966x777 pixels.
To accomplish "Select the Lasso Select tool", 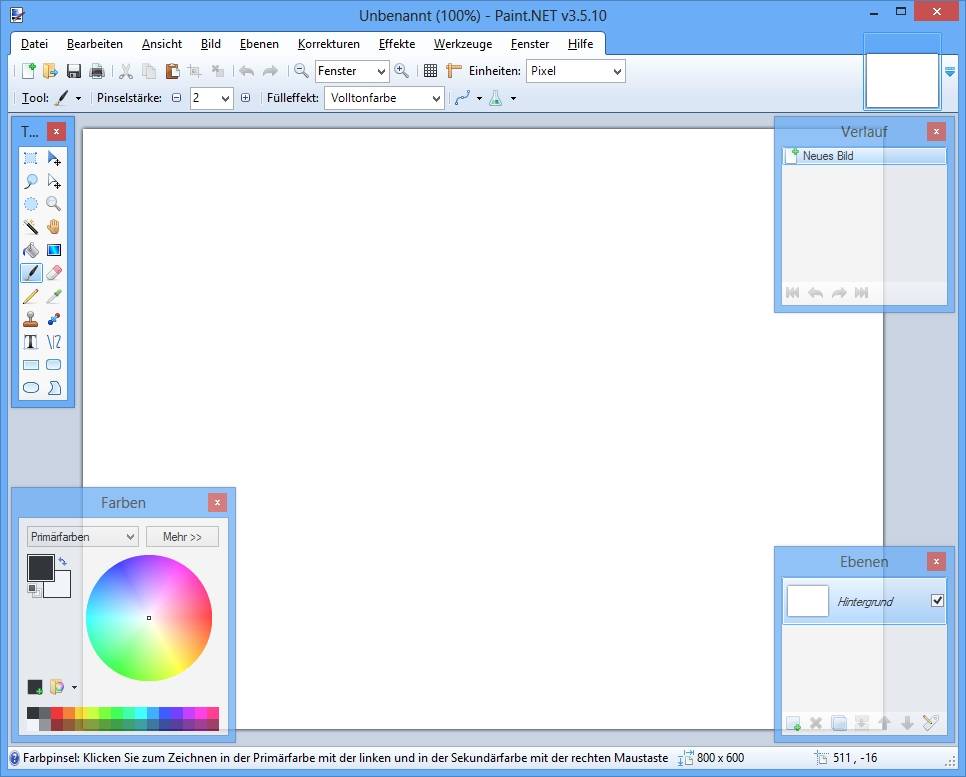I will pos(31,181).
